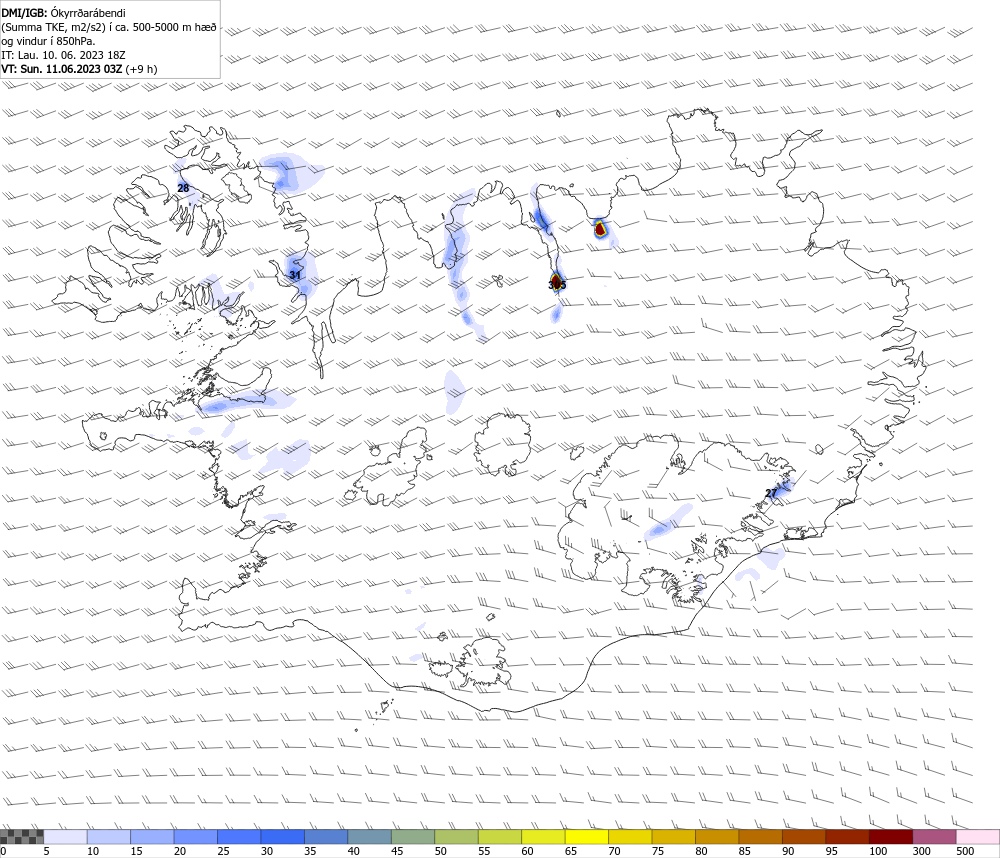Click the pale pink legend swatch above 500

(978, 837)
